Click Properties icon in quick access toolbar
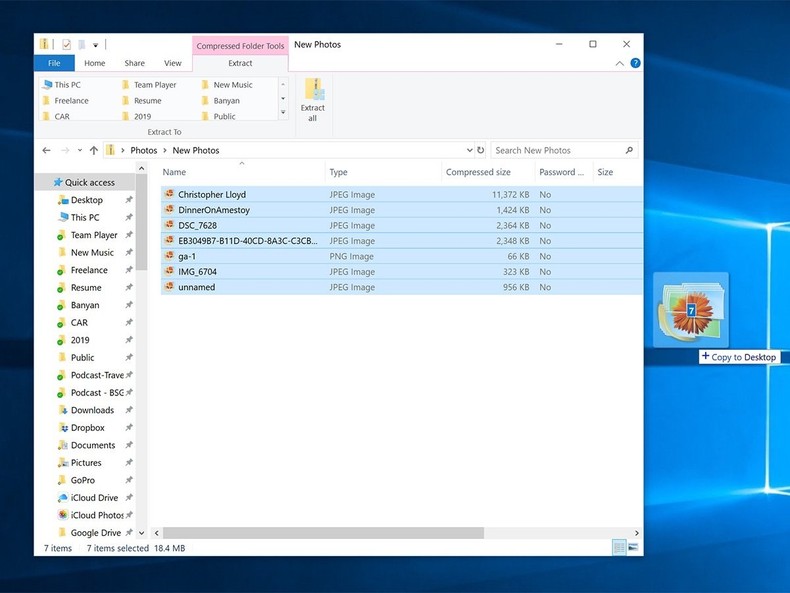 (x=66, y=45)
